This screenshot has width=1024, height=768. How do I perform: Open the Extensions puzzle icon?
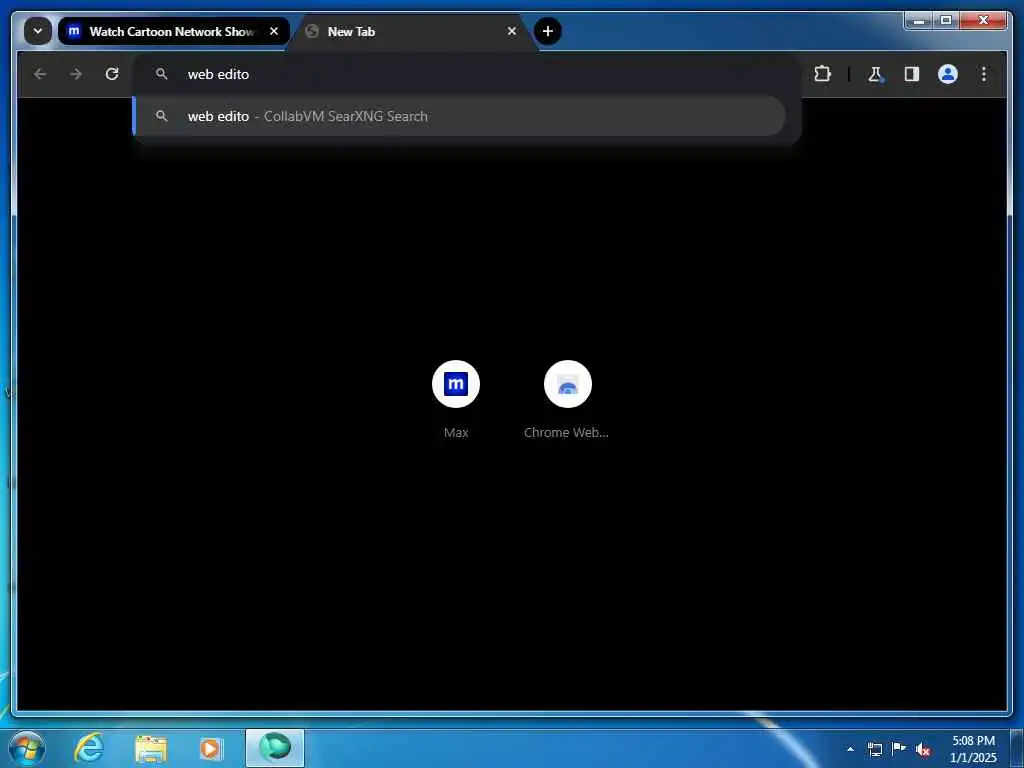(x=822, y=74)
